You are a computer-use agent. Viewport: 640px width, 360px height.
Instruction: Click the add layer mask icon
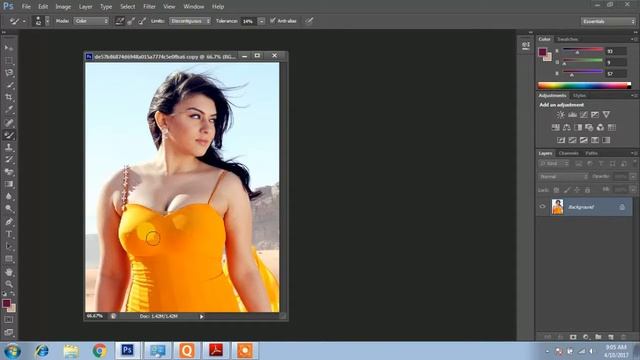coord(573,337)
